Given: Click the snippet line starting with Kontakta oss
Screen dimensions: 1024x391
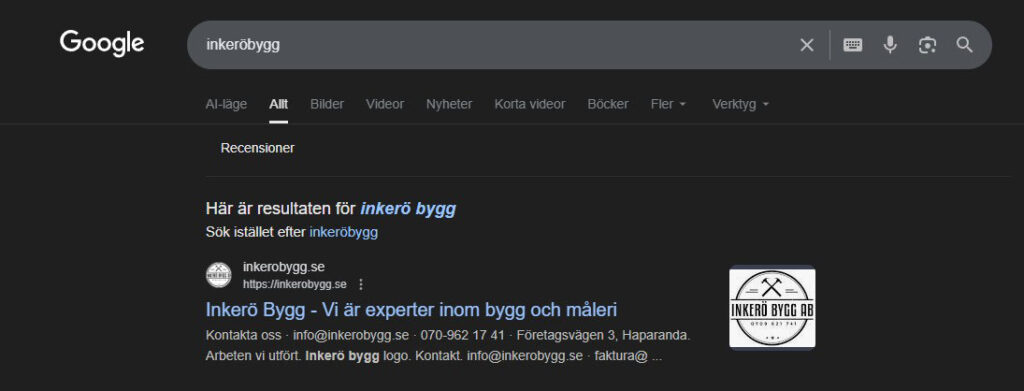Looking at the screenshot, I should (x=448, y=336).
